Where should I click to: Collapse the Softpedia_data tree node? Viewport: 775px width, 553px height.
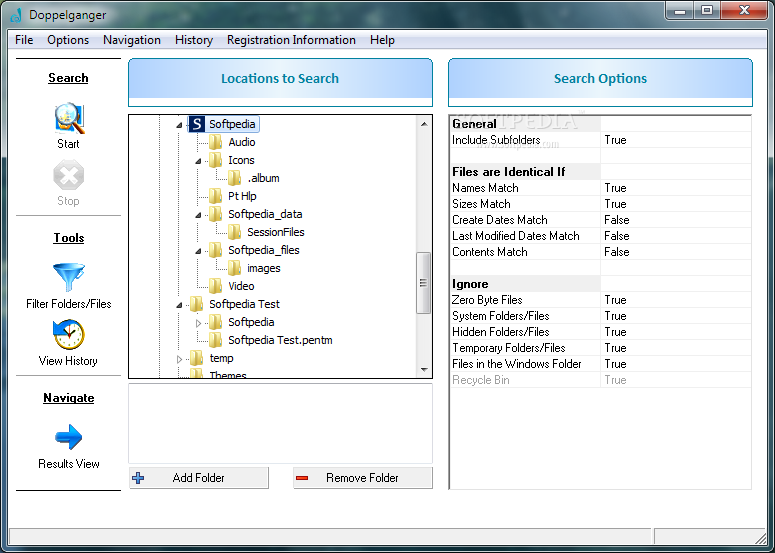point(198,215)
